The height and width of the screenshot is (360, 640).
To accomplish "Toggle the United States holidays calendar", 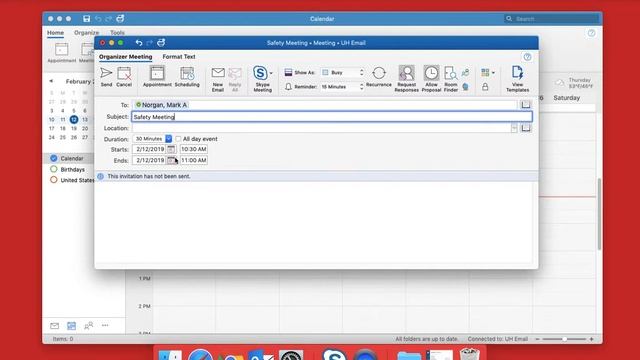I will (53, 180).
